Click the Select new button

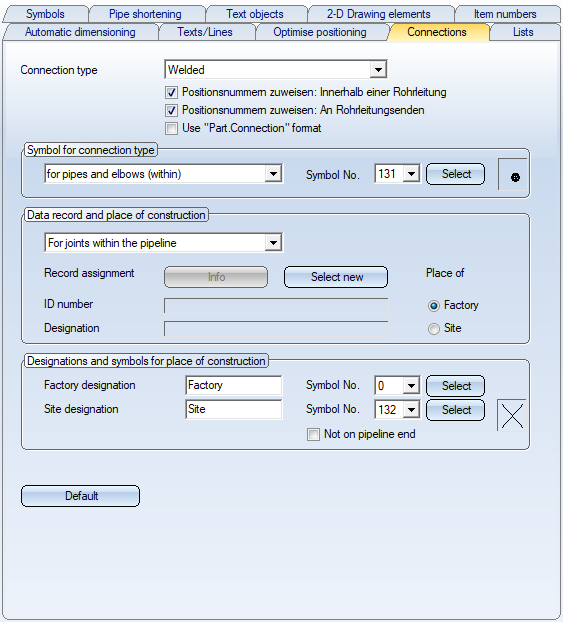pos(336,277)
